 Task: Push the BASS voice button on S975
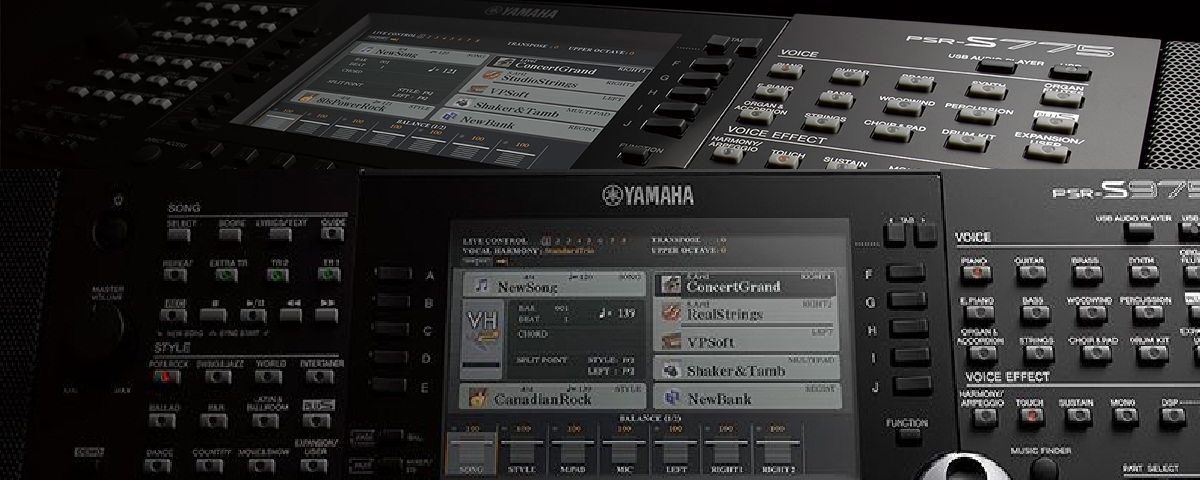pyautogui.click(x=1034, y=313)
